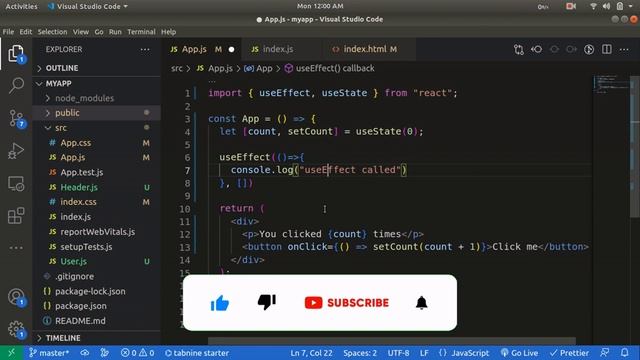Expand the node_modules folder
The height and width of the screenshot is (360, 640).
[x=98, y=98]
